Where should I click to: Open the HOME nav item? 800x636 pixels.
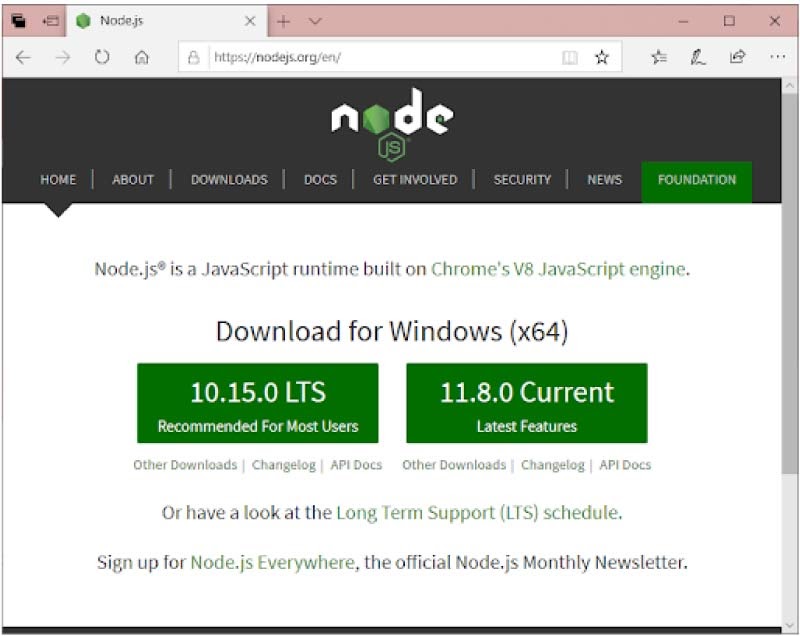tap(58, 180)
